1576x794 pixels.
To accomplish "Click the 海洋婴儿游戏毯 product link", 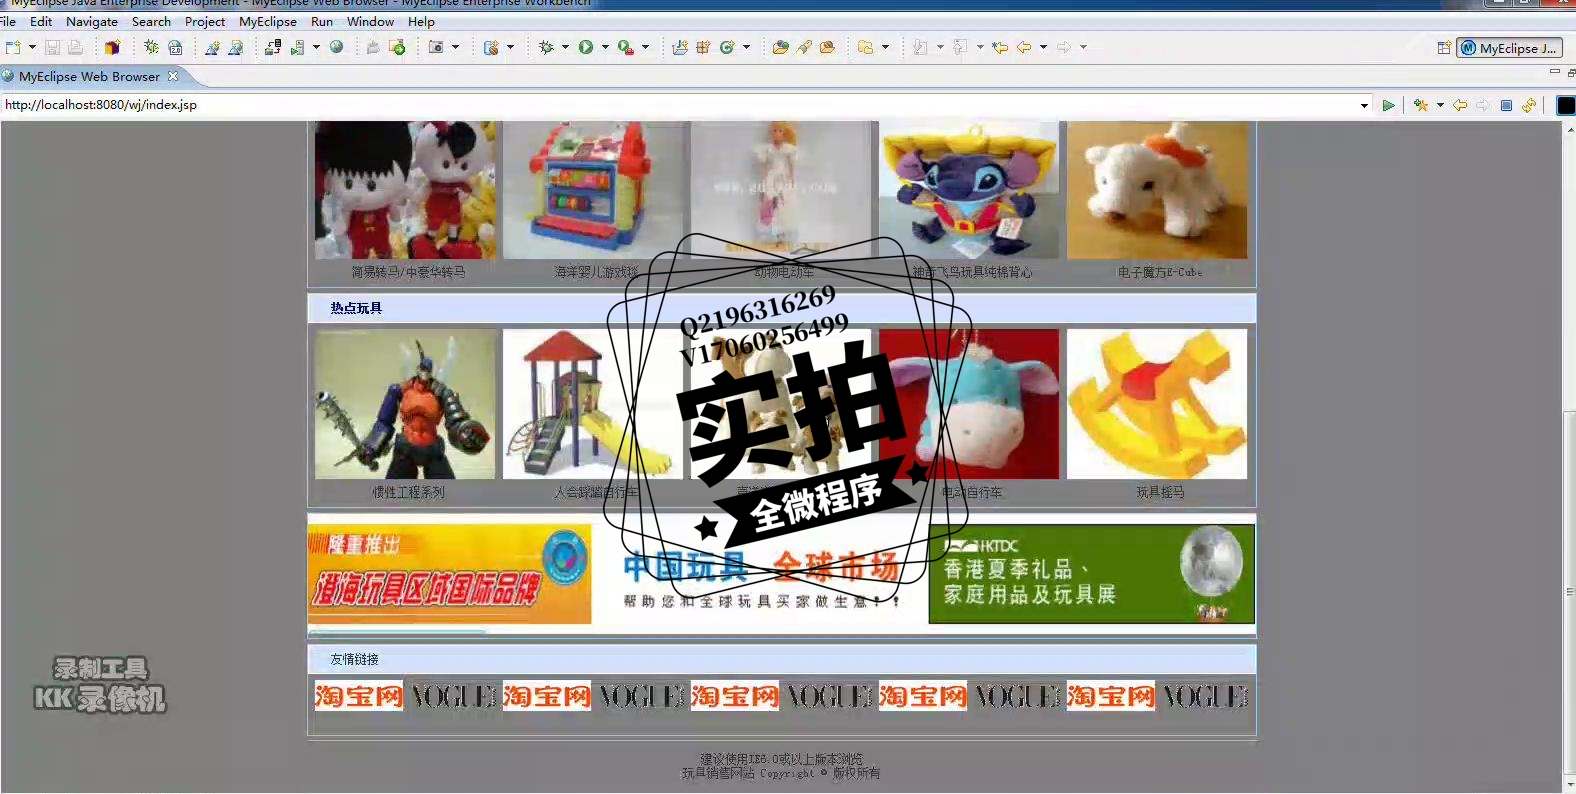I will click(x=596, y=272).
